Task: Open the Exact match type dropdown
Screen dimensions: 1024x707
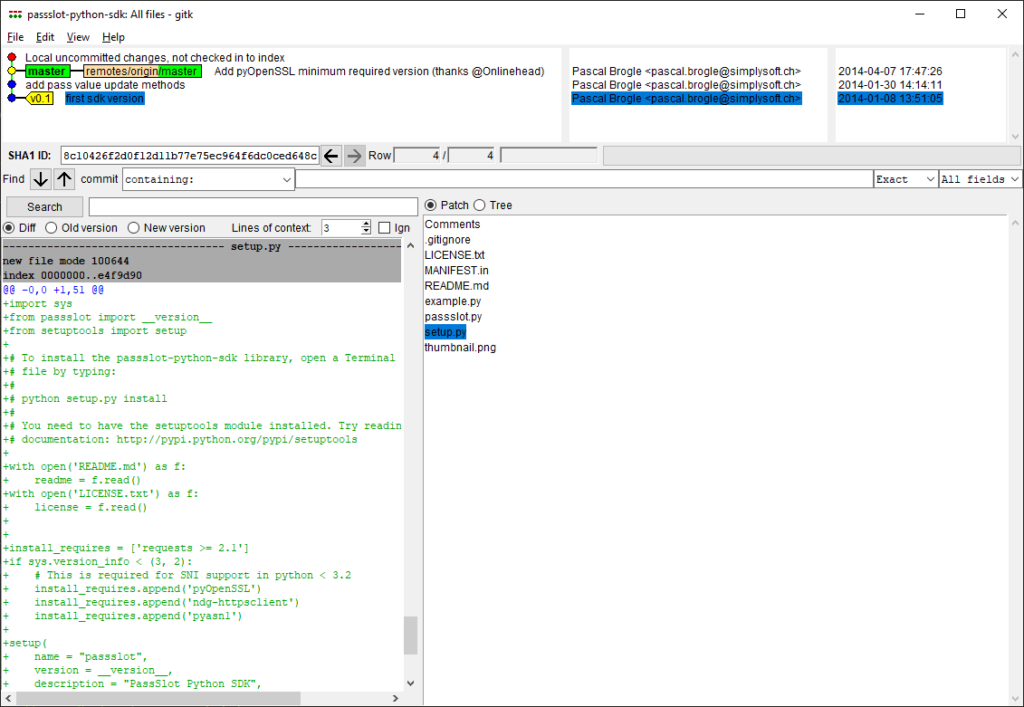Action: [x=930, y=180]
